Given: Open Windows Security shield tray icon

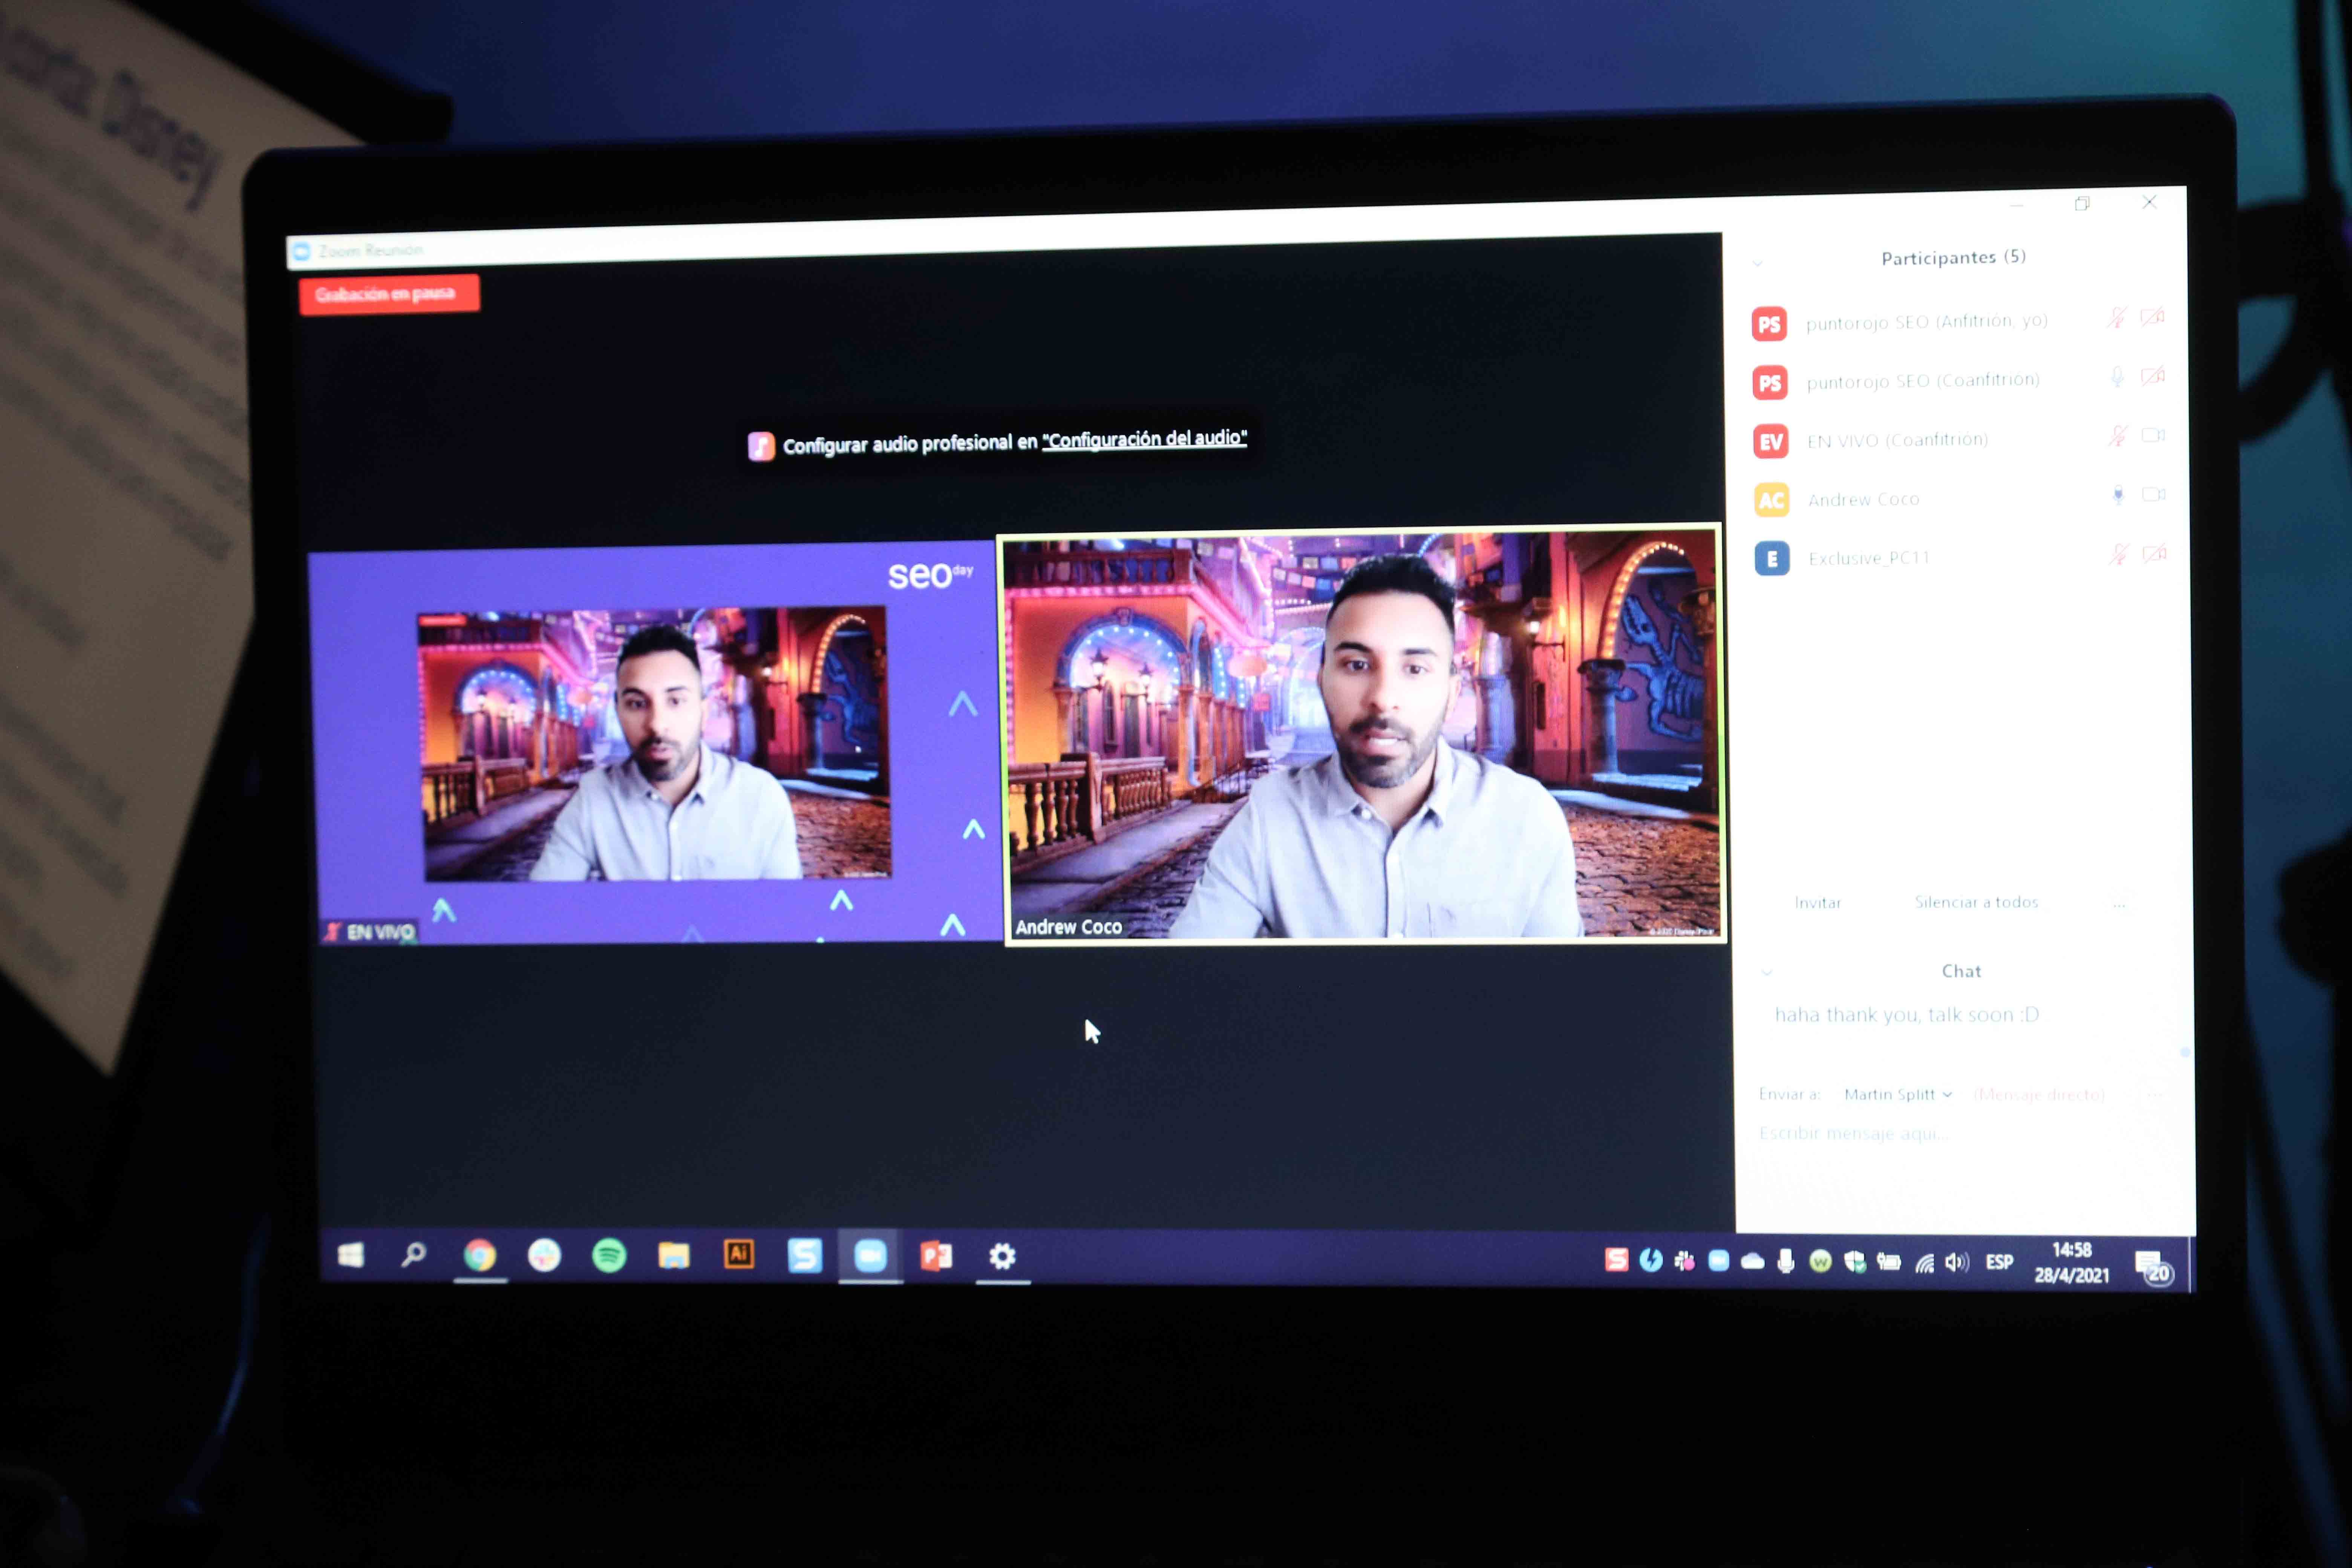Looking at the screenshot, I should (x=1855, y=1262).
